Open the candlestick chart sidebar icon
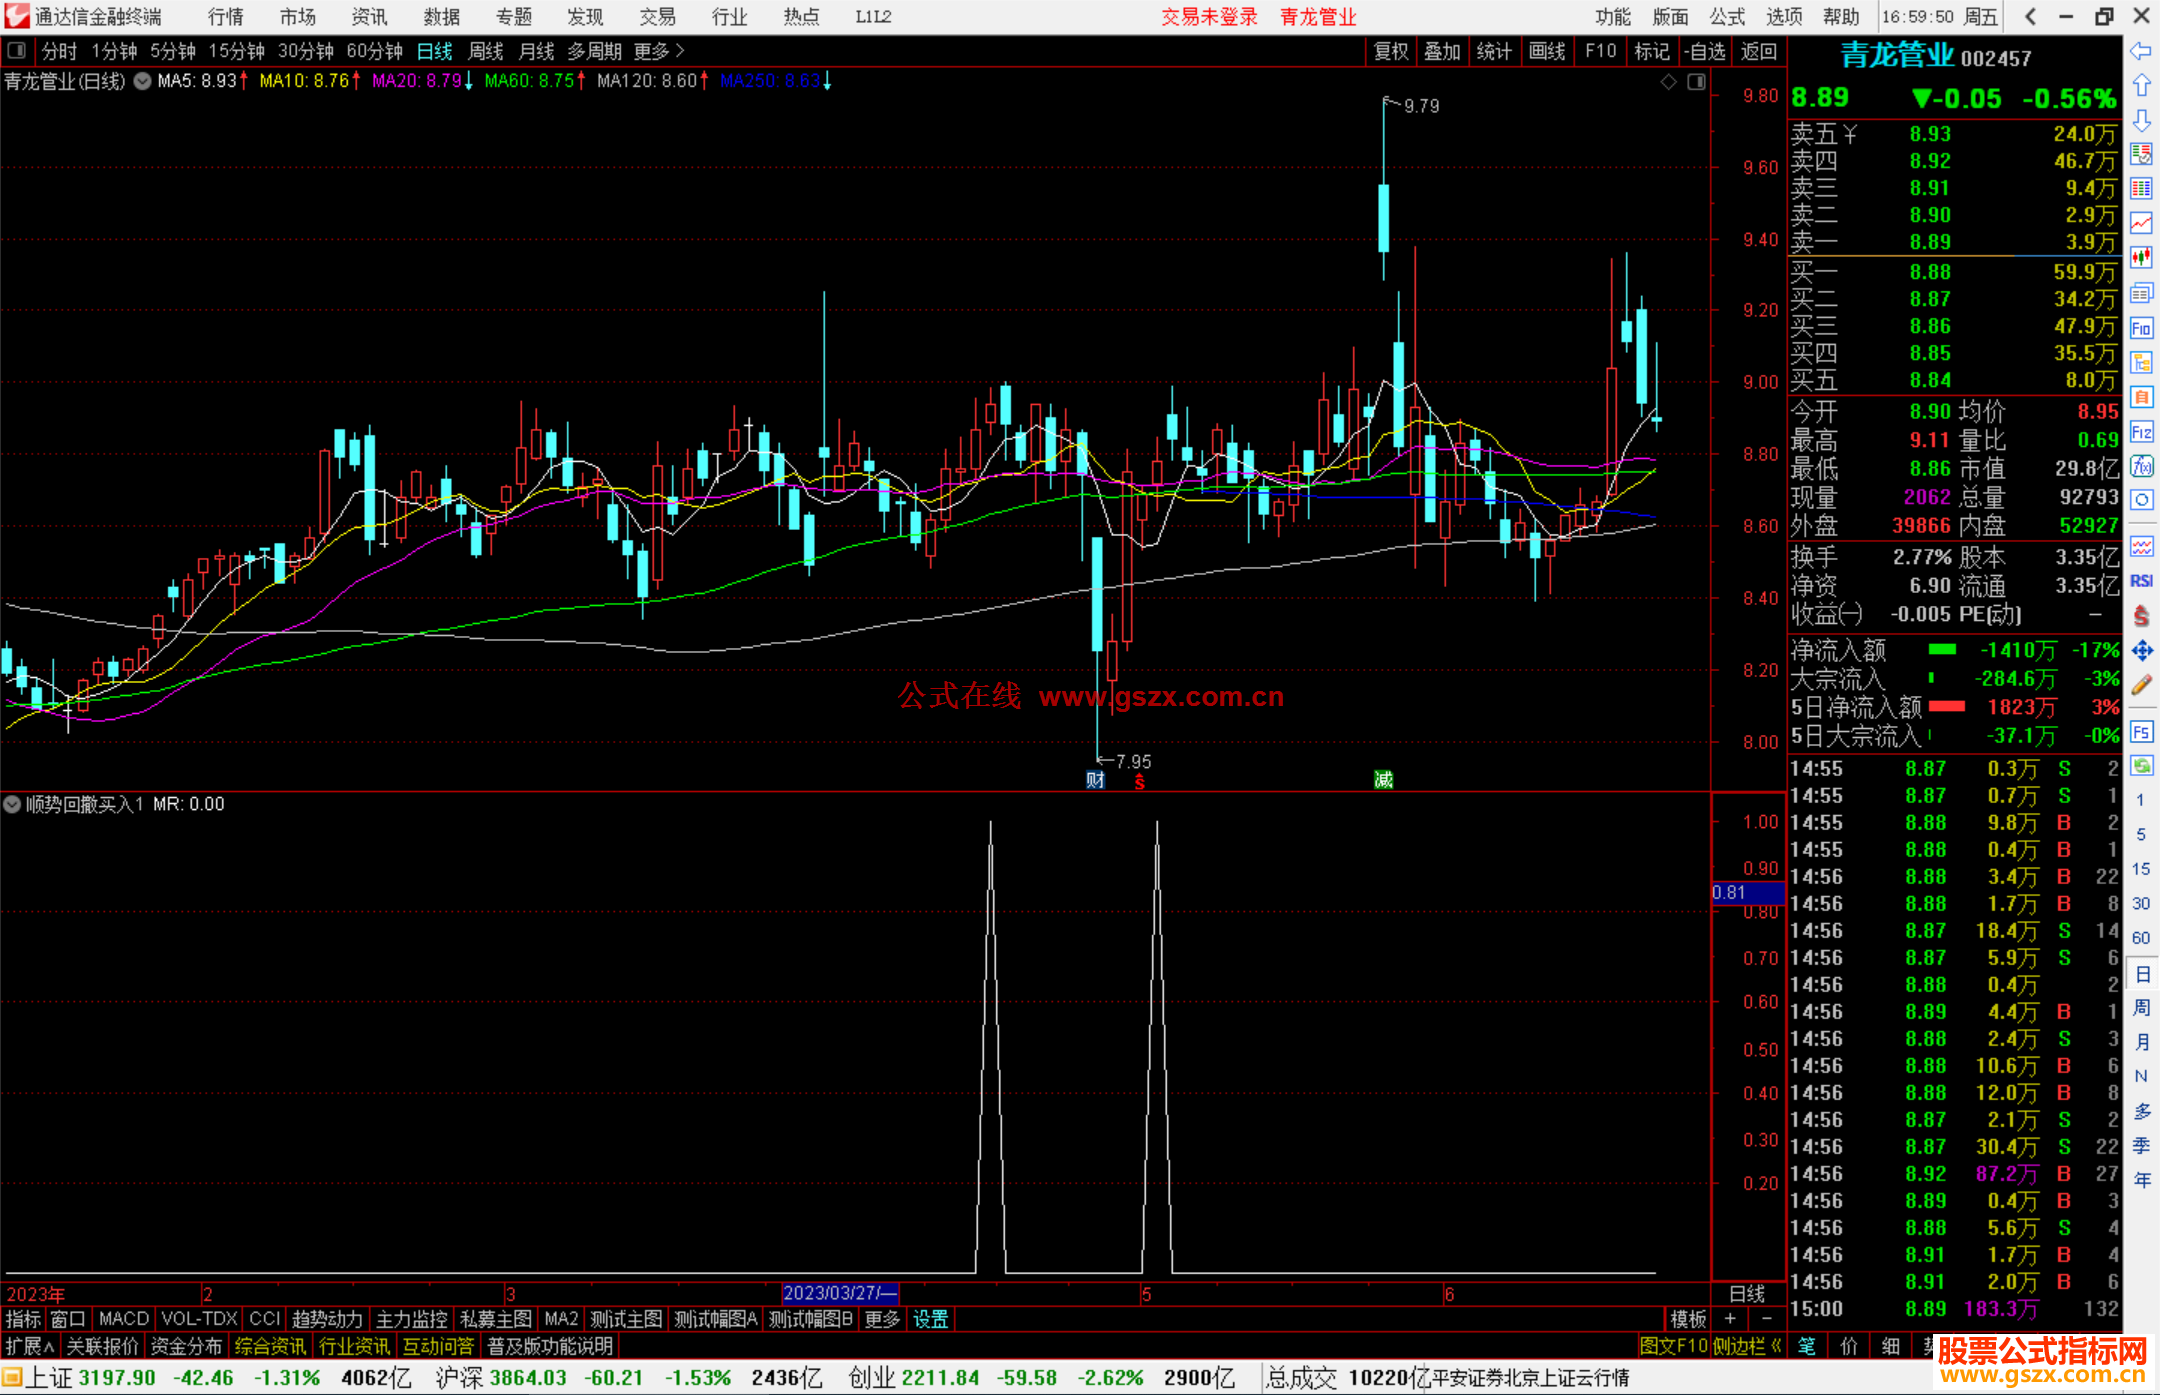 [2141, 258]
